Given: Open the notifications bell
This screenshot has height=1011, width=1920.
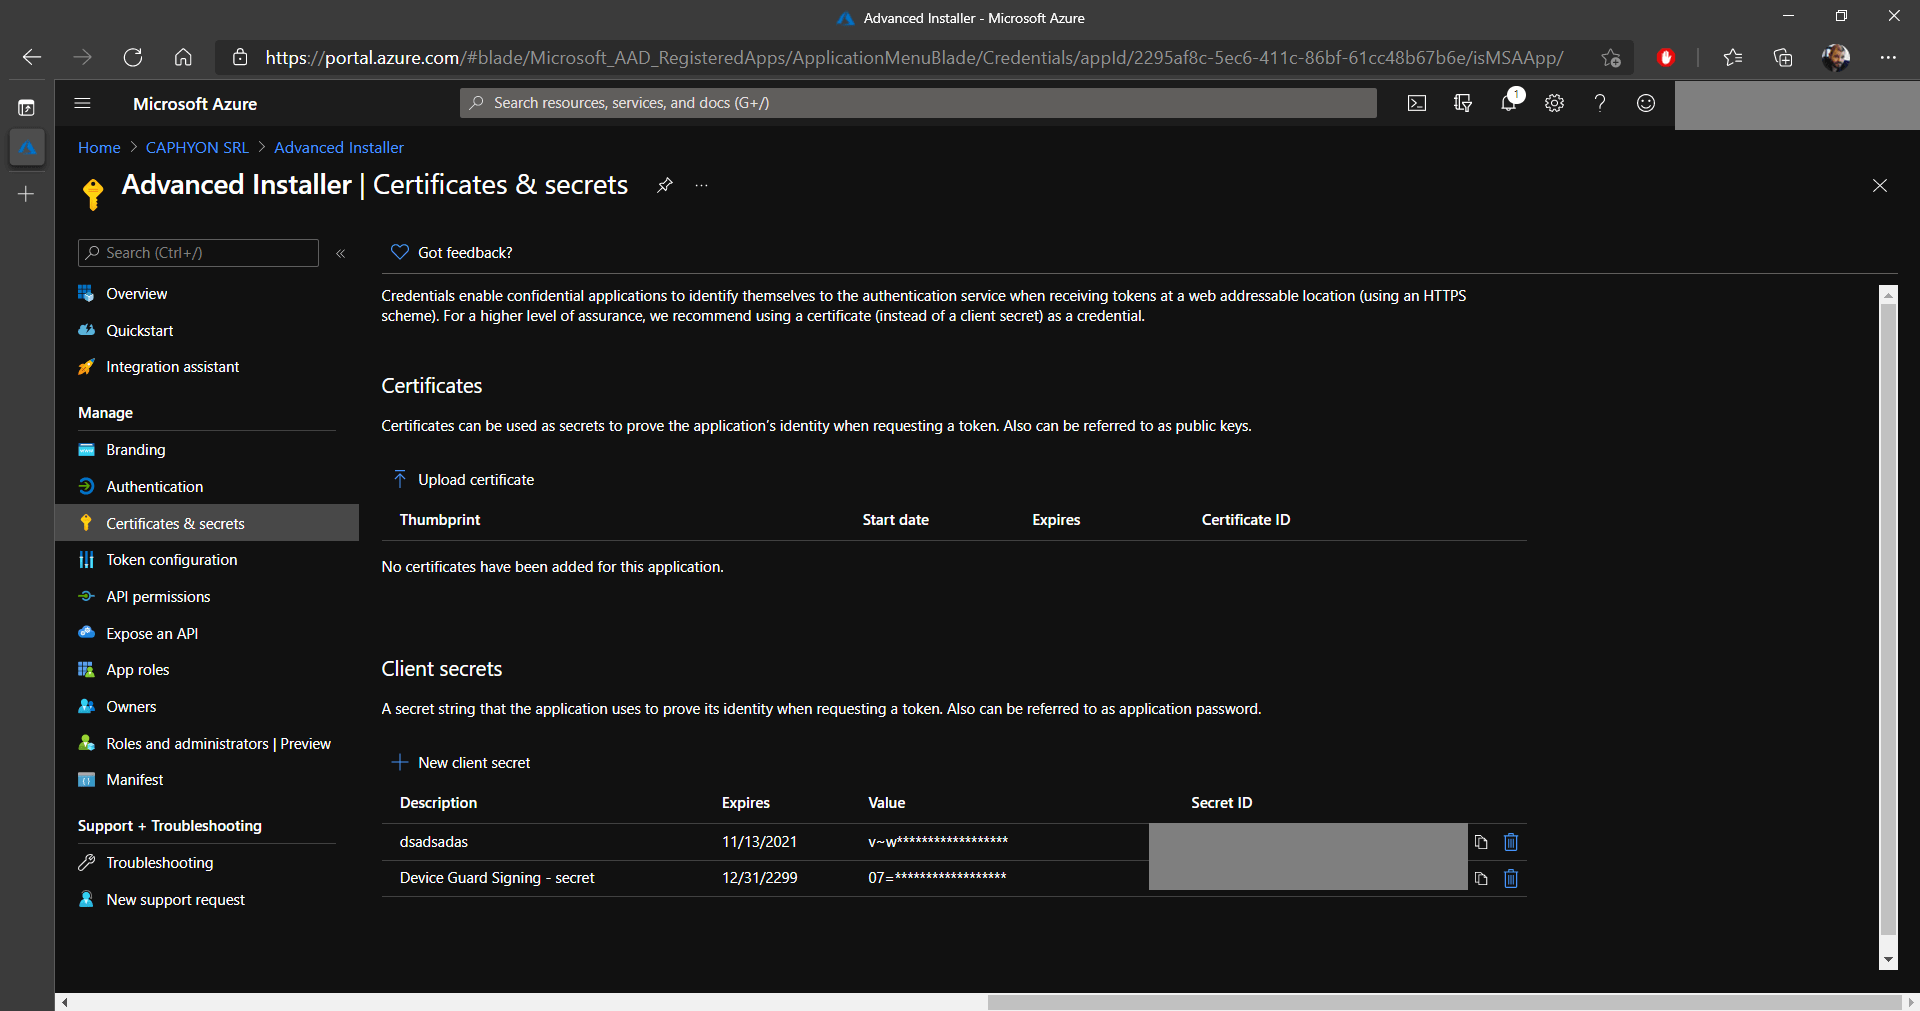Looking at the screenshot, I should pos(1509,102).
